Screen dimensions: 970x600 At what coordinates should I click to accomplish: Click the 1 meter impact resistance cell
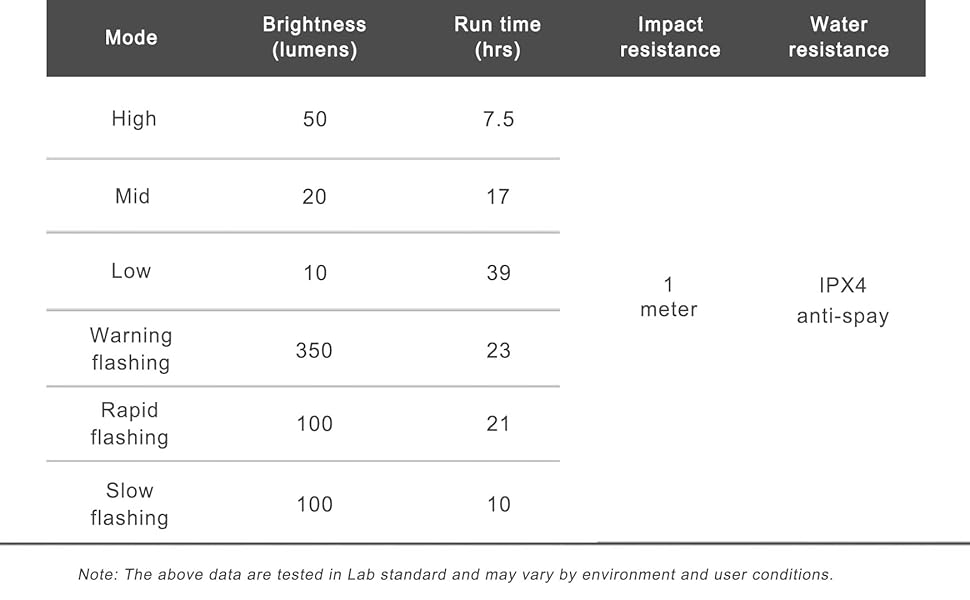pyautogui.click(x=669, y=298)
